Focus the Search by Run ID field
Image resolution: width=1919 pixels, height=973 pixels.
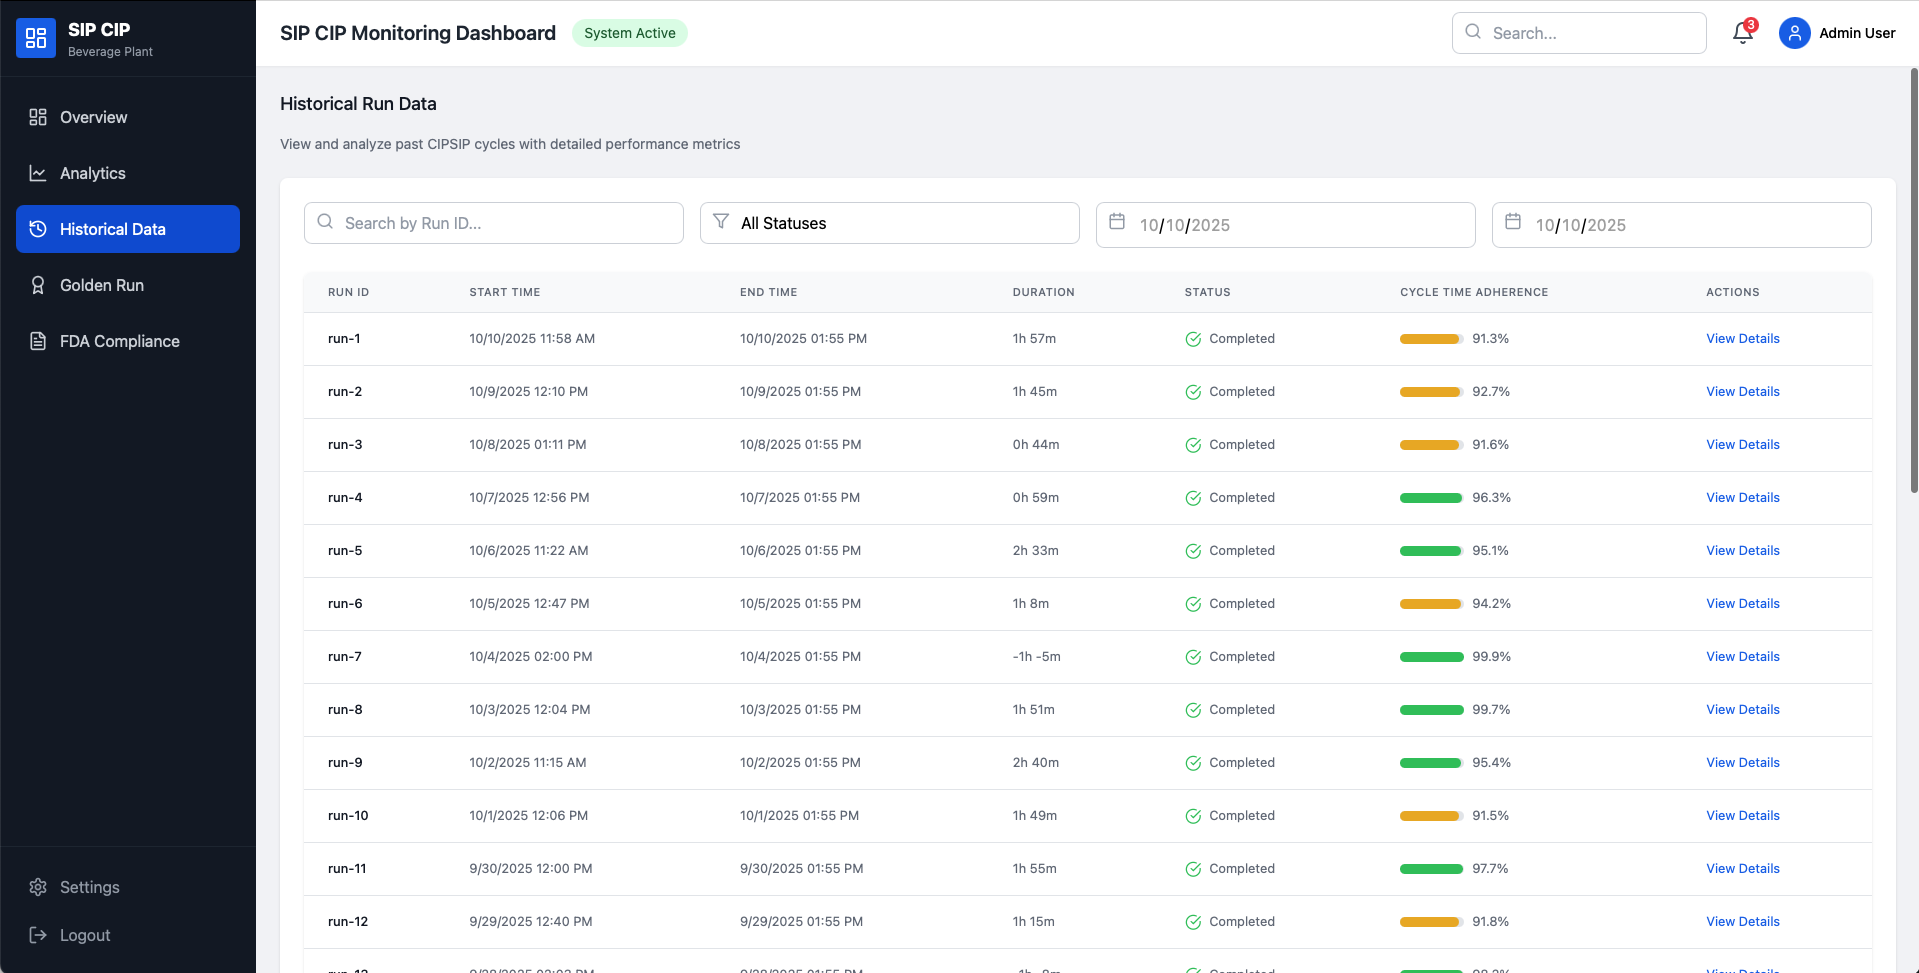494,223
